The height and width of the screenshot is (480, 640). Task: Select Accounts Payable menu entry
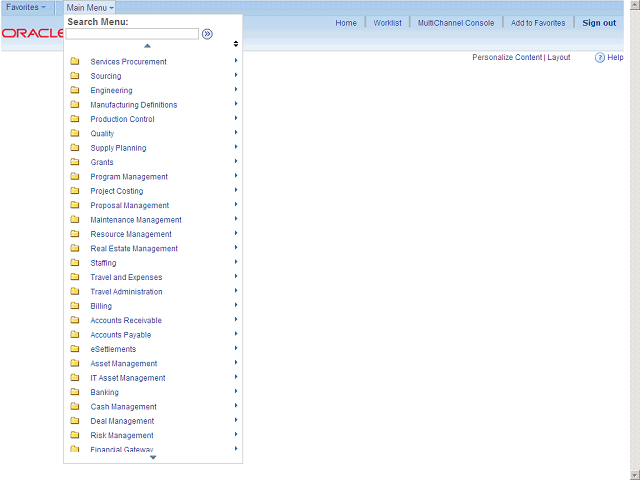(x=121, y=335)
